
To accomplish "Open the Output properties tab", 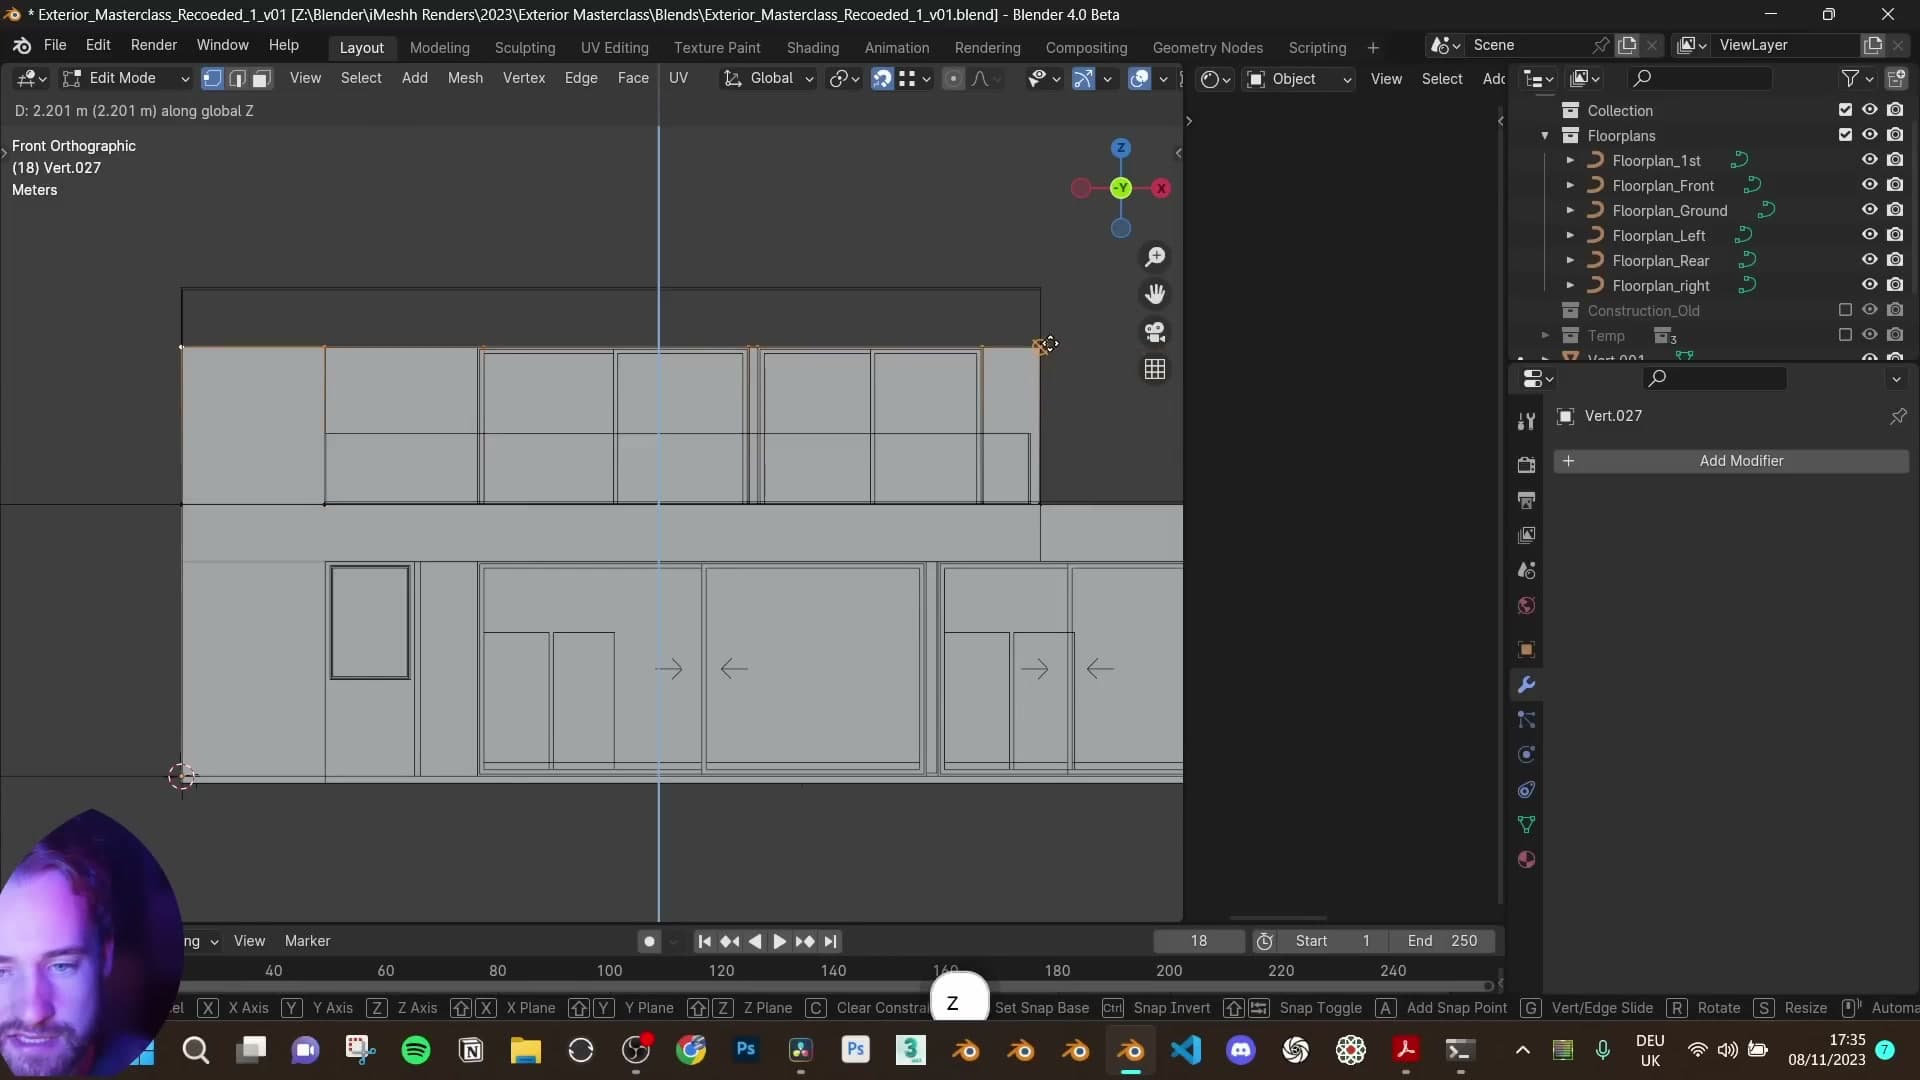I will (x=1526, y=500).
